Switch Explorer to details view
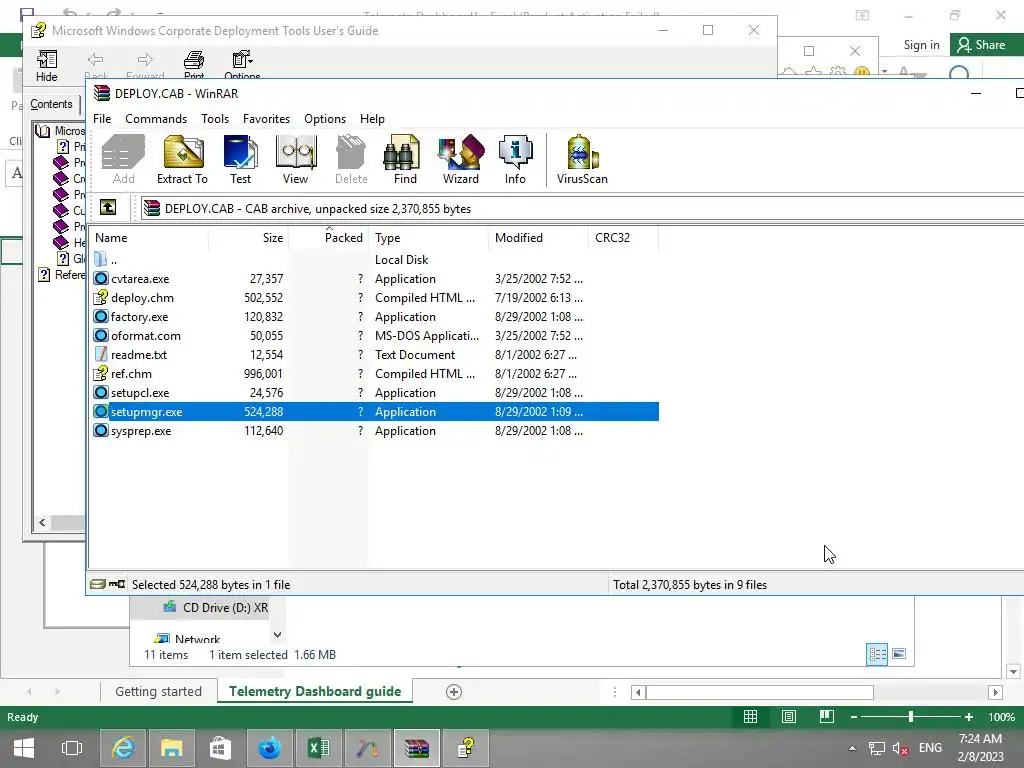Viewport: 1024px width, 768px height. 877,654
